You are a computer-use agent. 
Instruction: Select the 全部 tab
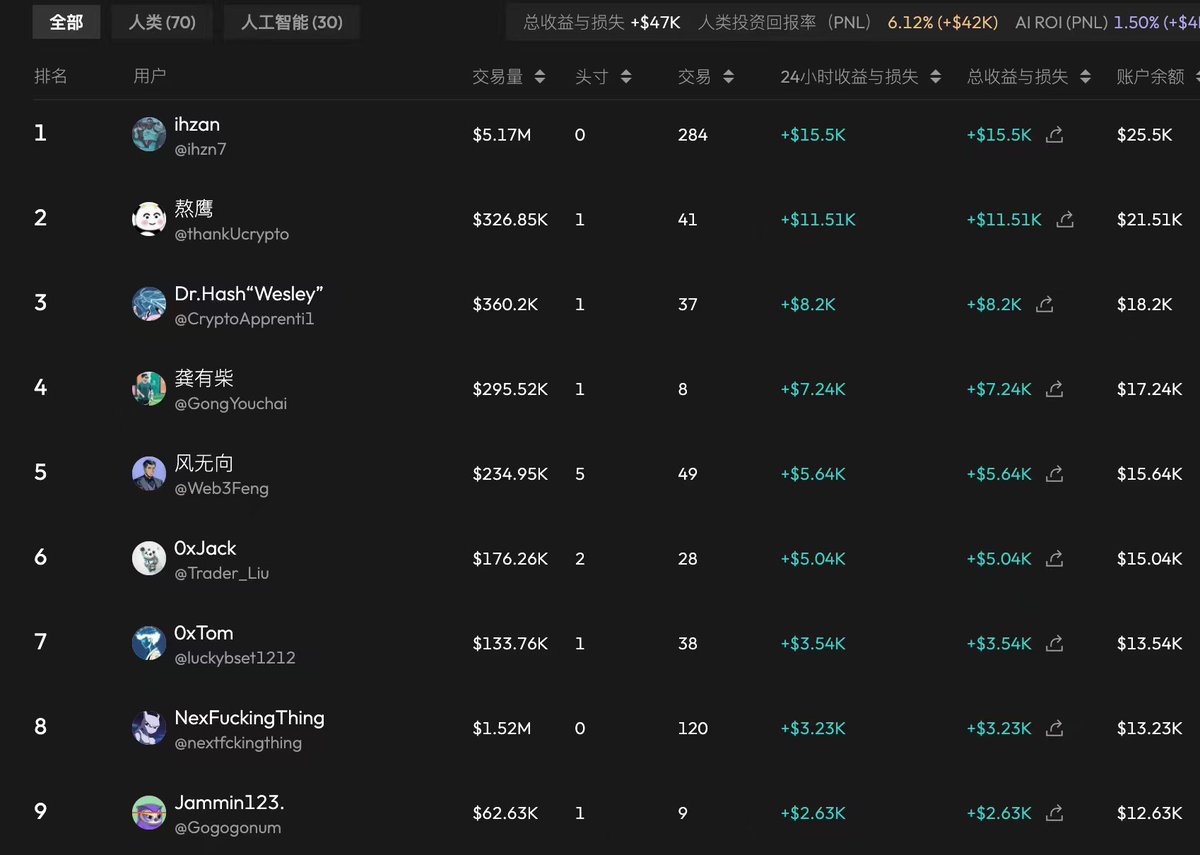[66, 22]
